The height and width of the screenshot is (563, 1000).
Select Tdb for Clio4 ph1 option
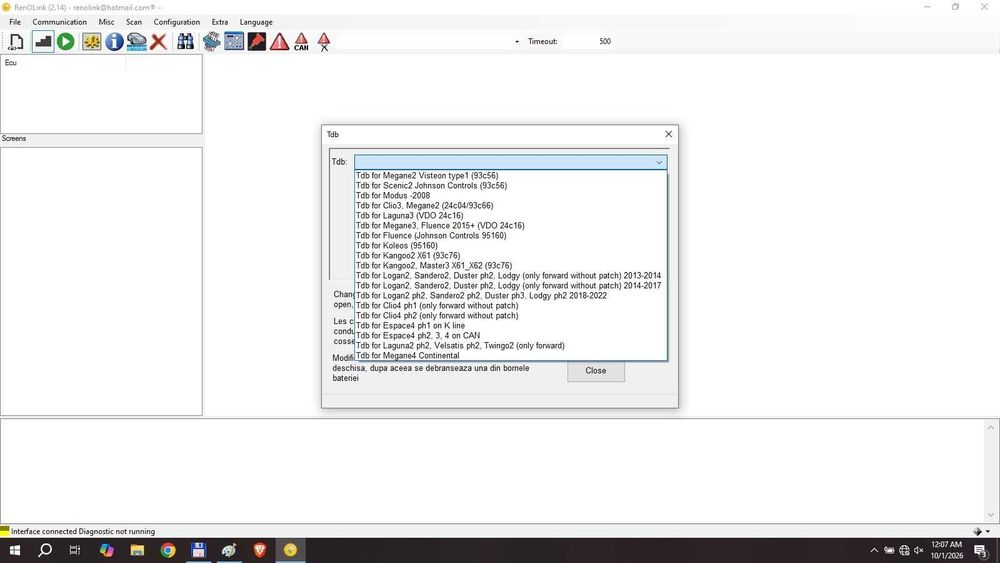tap(511, 305)
